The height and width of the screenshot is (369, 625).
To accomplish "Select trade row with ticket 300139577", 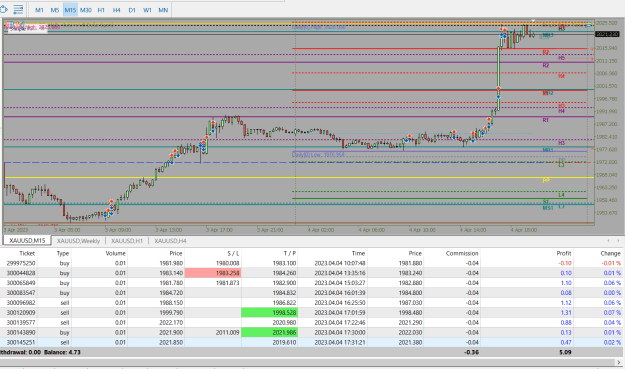I will [x=311, y=322].
